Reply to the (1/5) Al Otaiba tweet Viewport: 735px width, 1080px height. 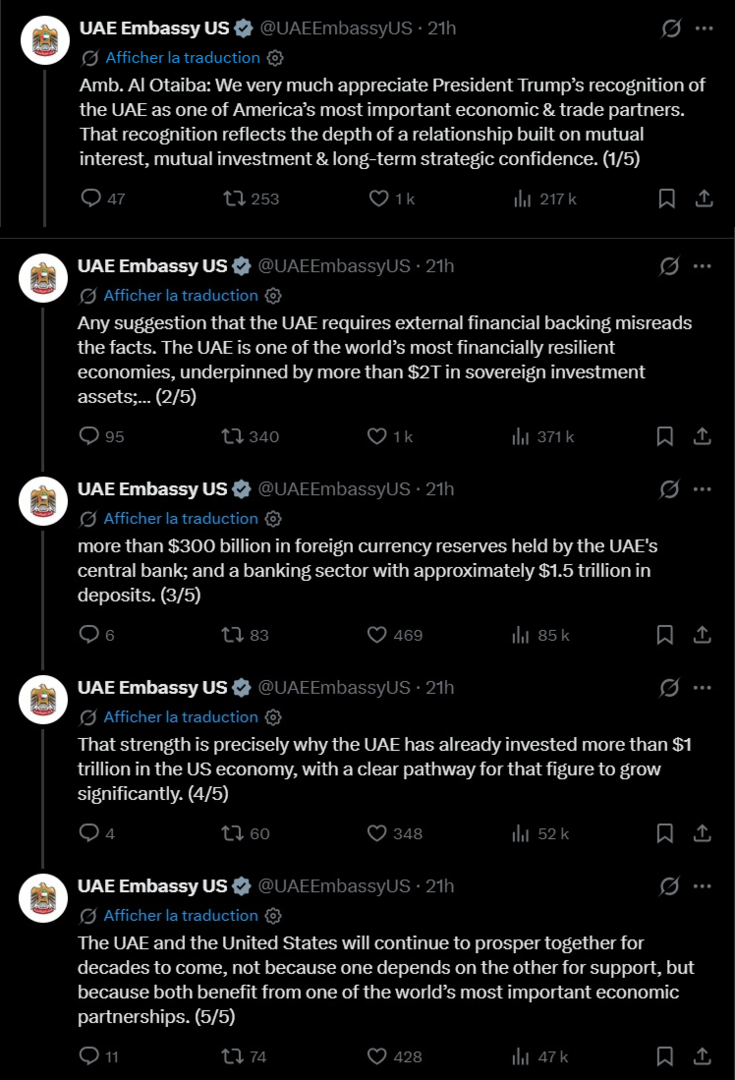[x=91, y=199]
